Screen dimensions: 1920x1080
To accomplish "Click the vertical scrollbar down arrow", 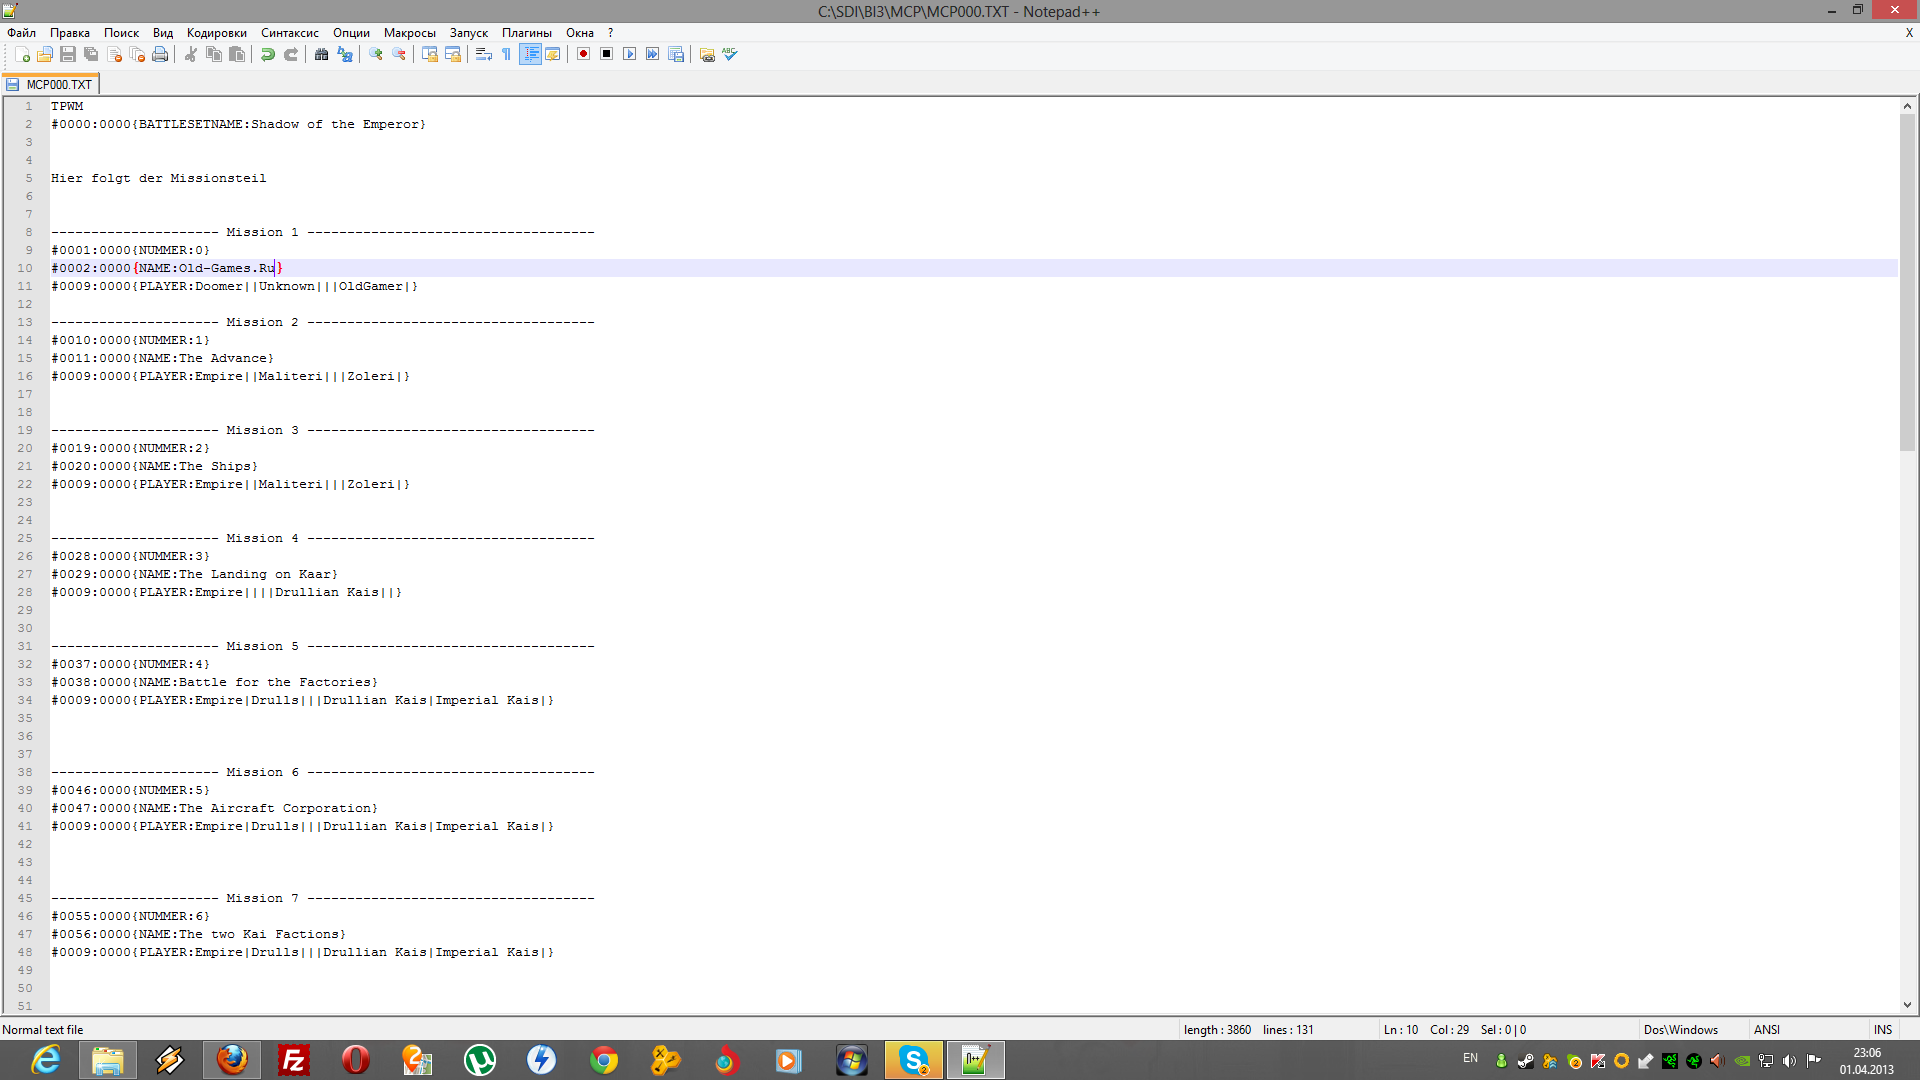I will point(1907,1005).
